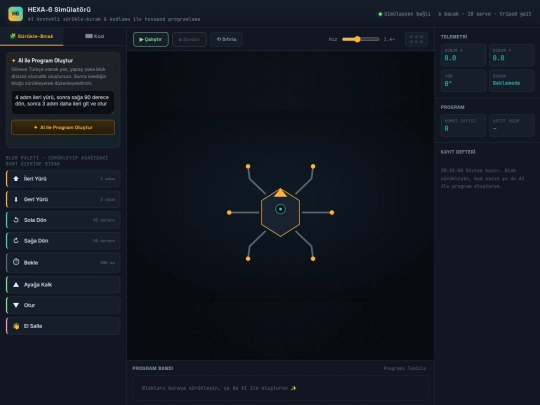Click the triangle icon of Ayağa Kalk
The width and height of the screenshot is (540, 405).
click(16, 284)
